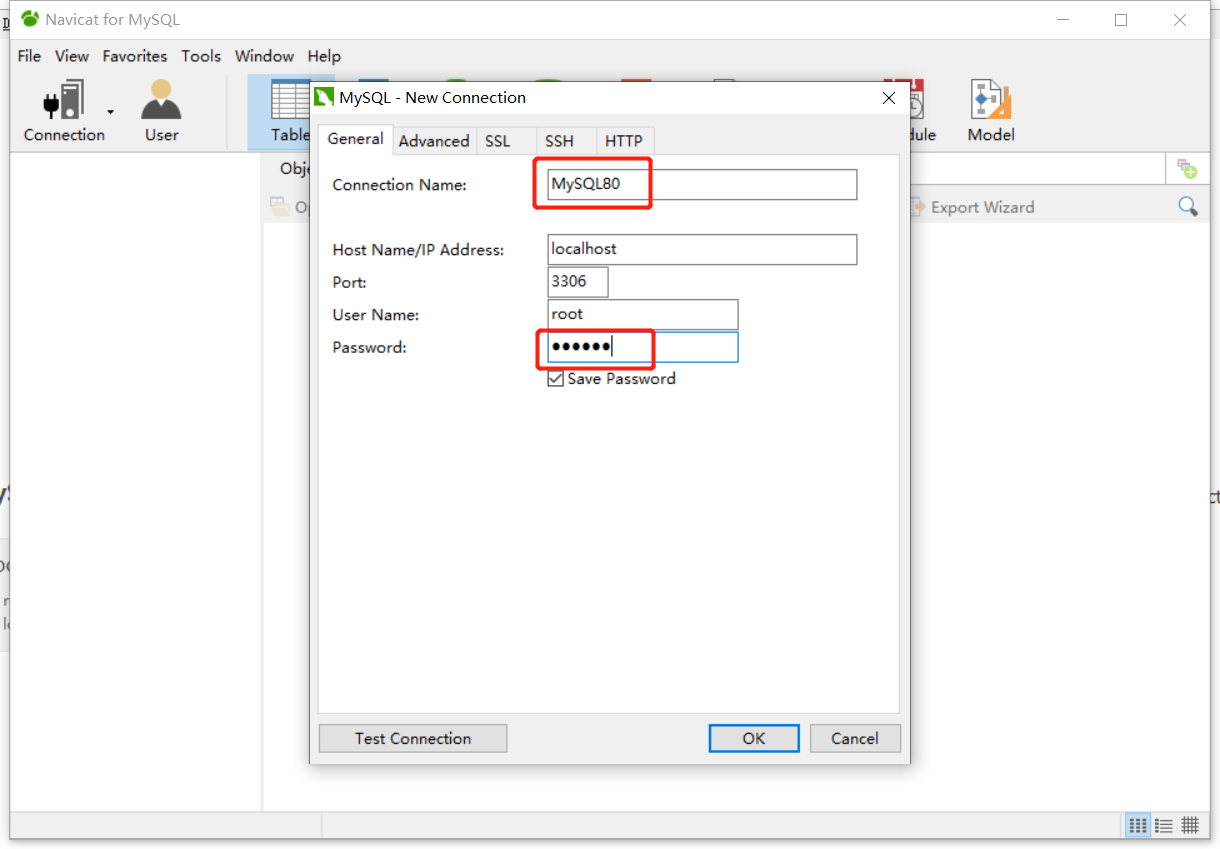Open the SSH tab
1220x849 pixels.
(559, 141)
